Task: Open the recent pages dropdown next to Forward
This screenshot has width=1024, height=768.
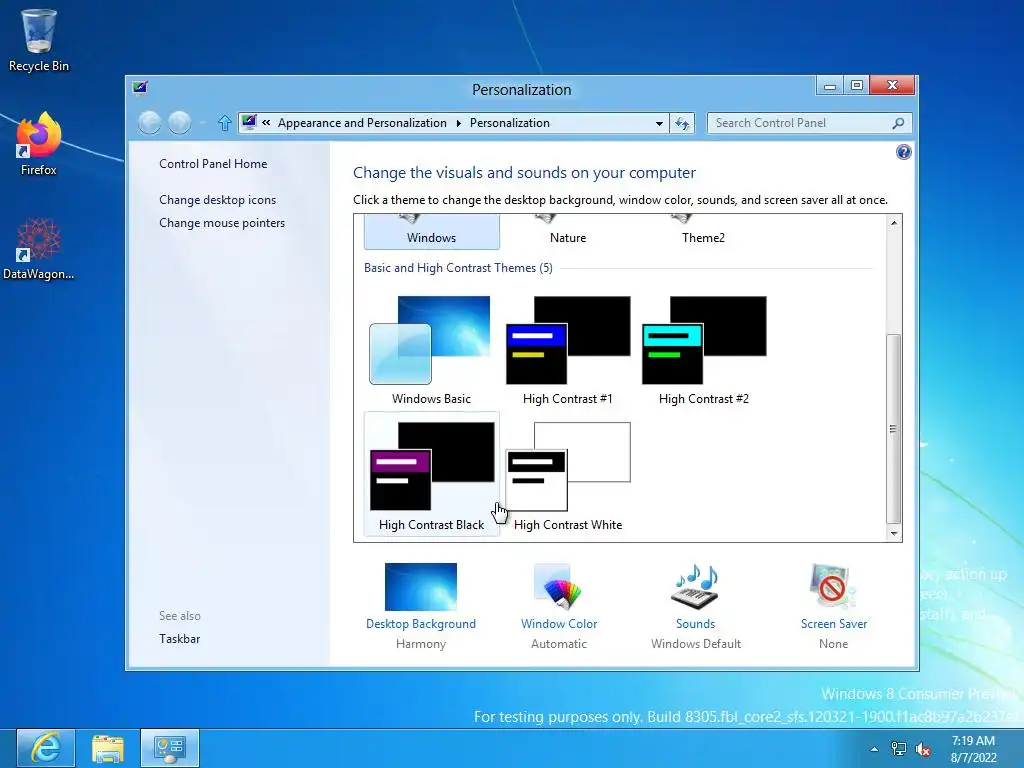Action: tap(202, 123)
